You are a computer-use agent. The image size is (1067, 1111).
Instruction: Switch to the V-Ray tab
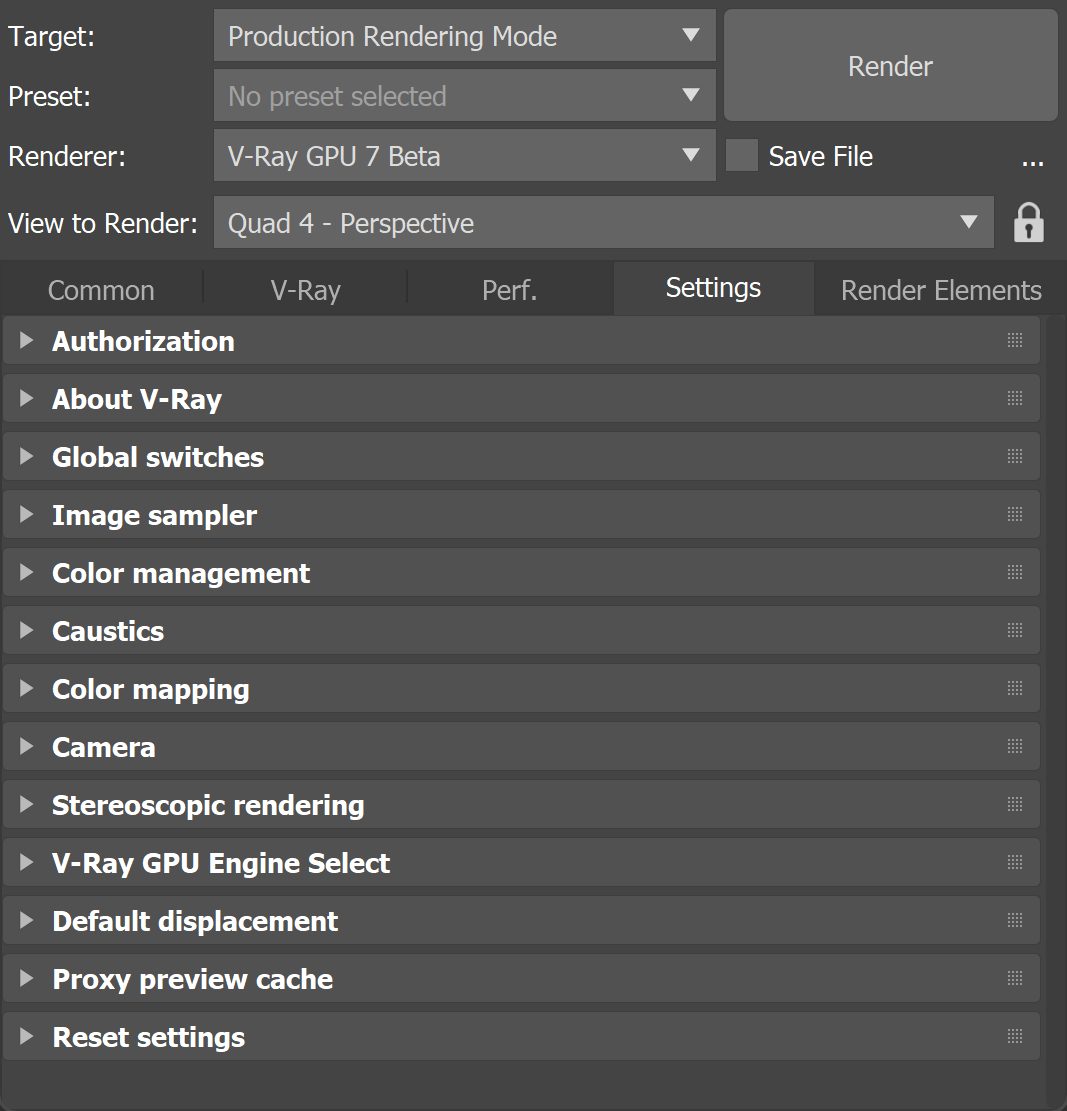pyautogui.click(x=305, y=290)
